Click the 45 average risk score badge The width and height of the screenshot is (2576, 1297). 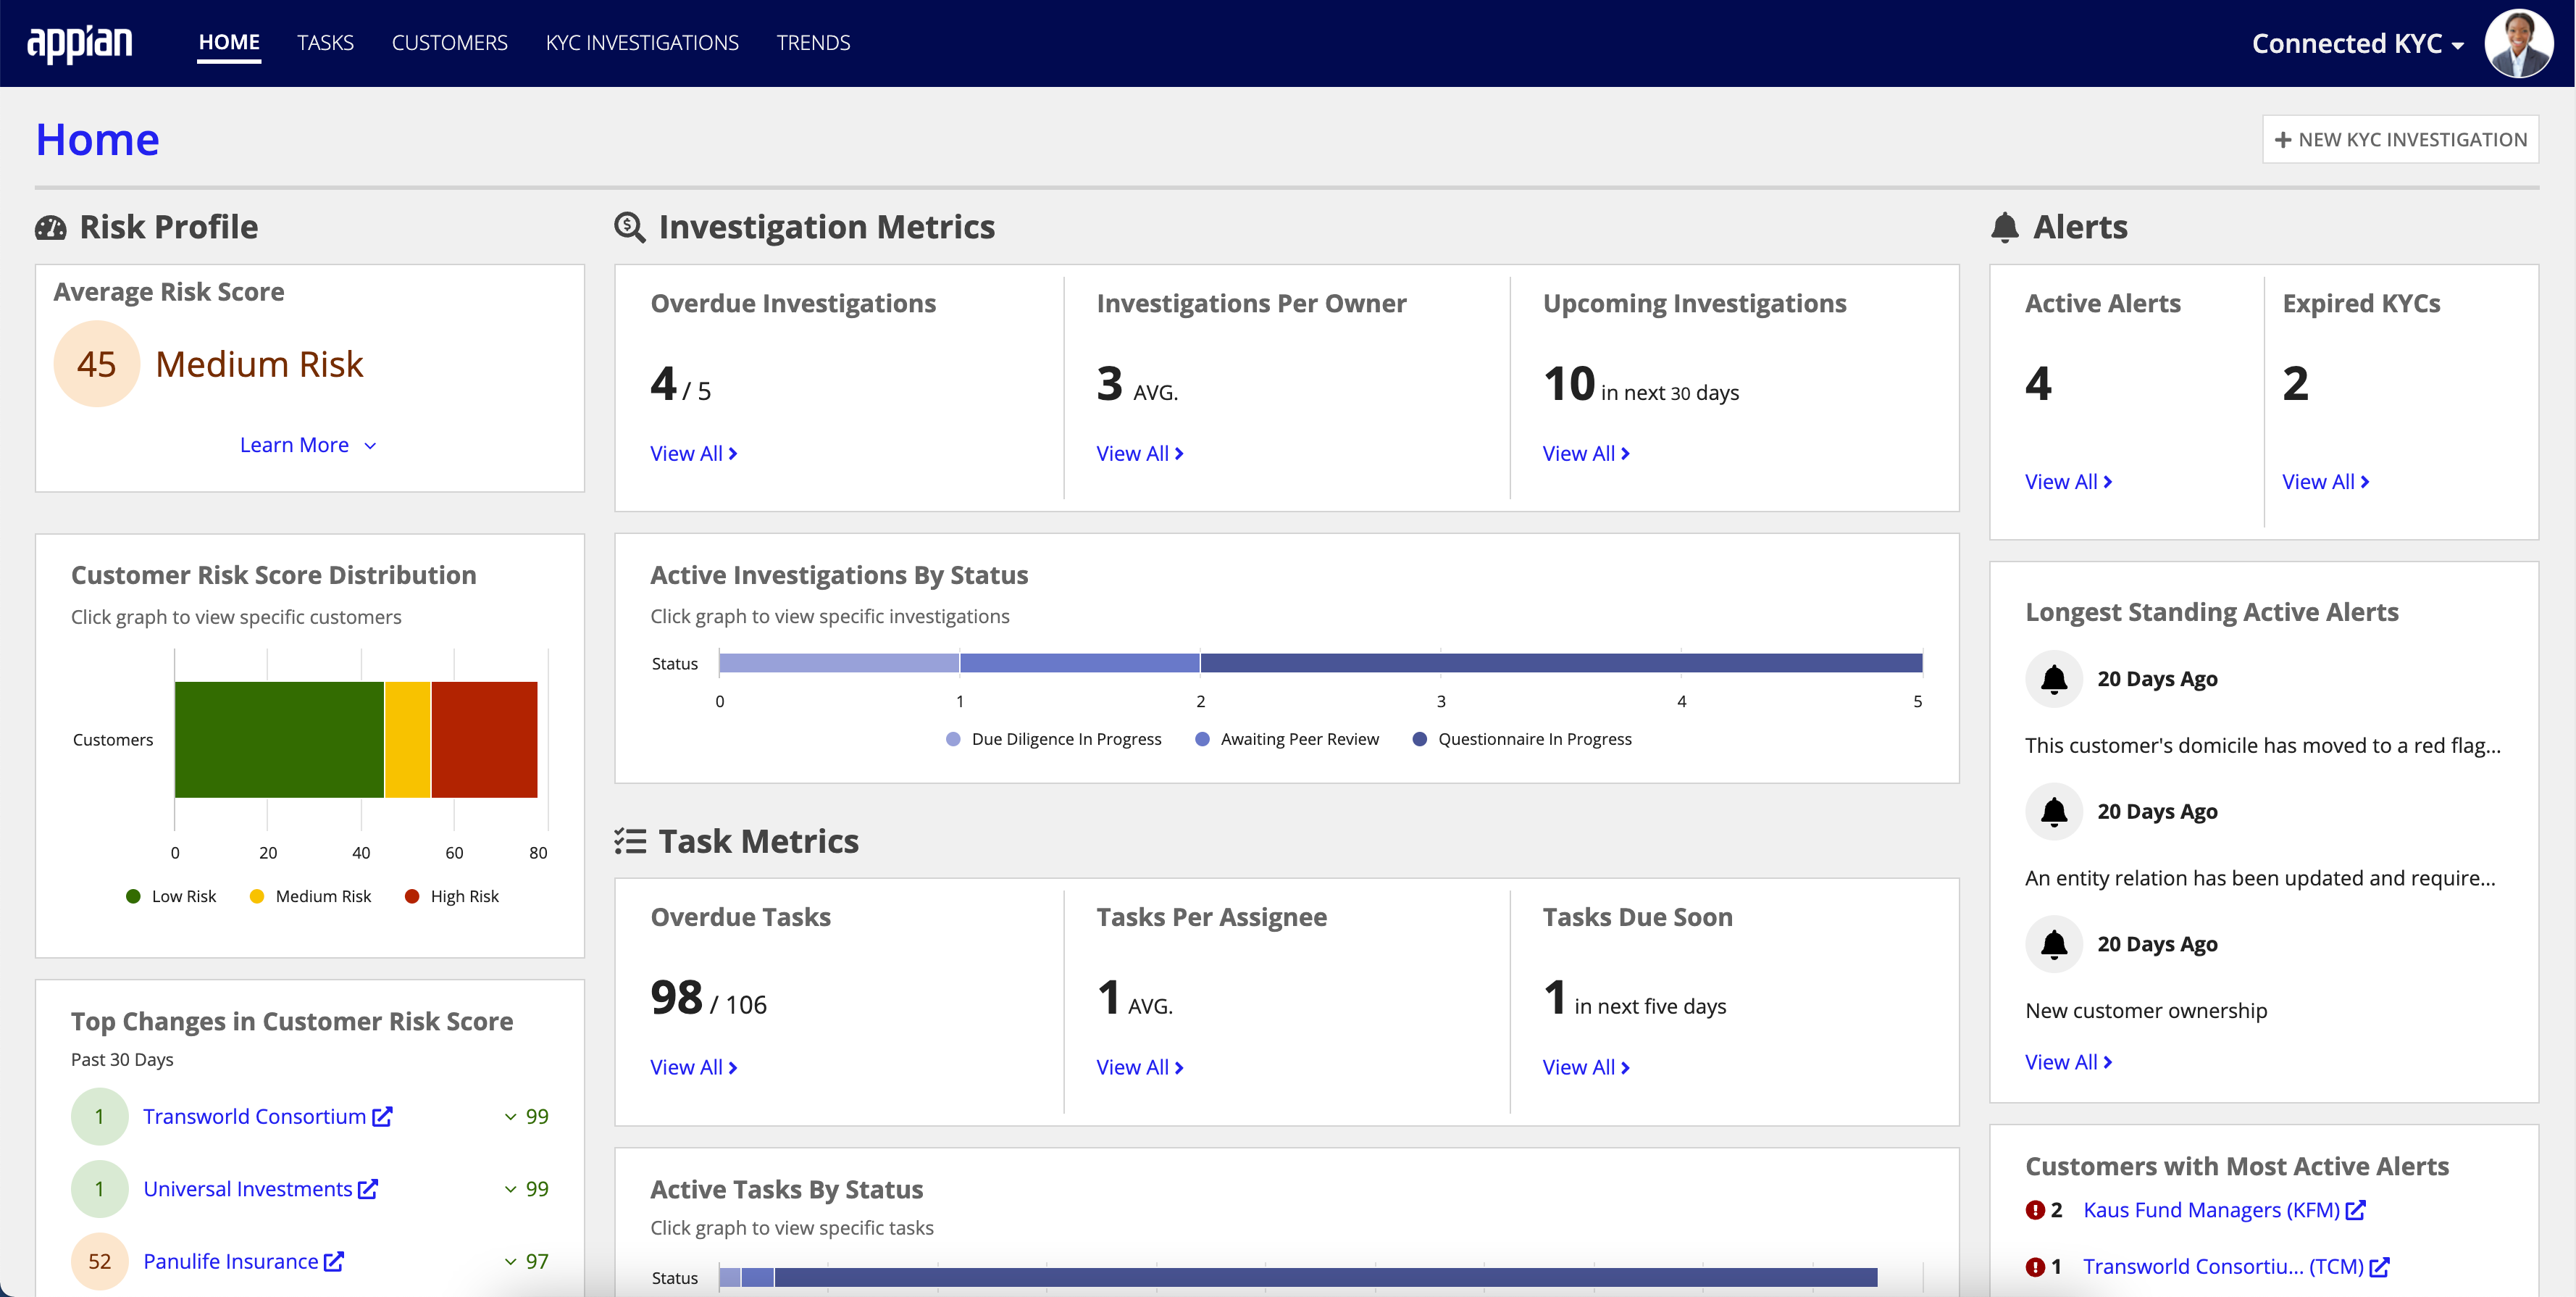(96, 364)
